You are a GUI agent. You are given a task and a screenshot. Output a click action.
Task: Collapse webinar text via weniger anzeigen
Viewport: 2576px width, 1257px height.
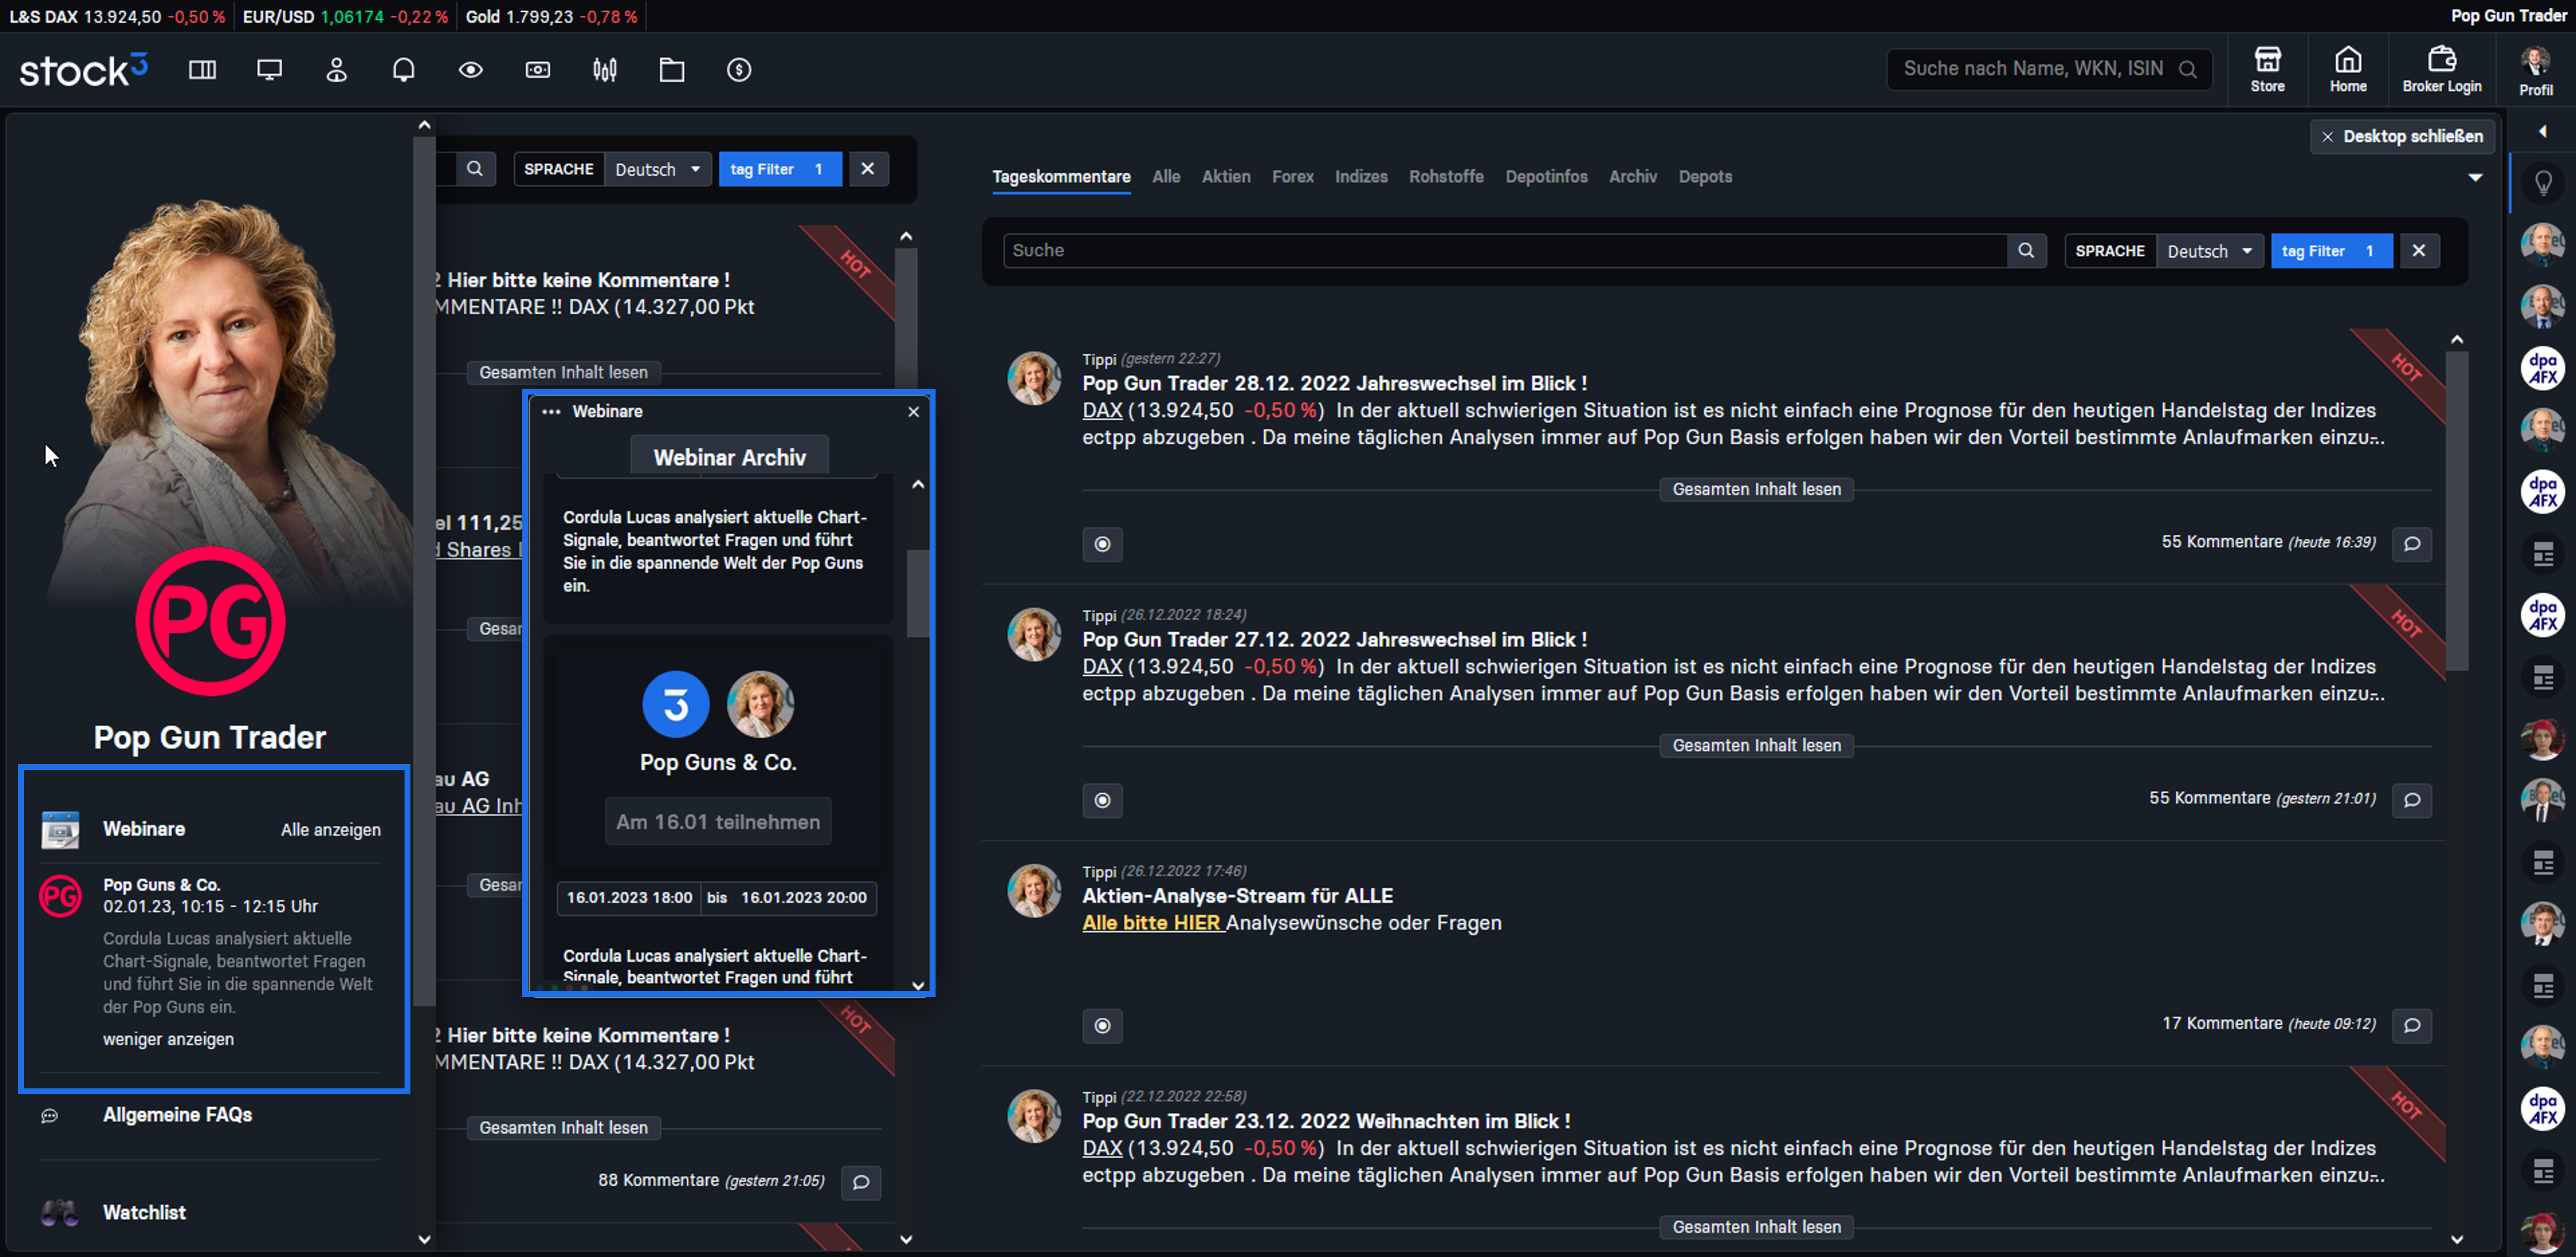coord(168,1039)
